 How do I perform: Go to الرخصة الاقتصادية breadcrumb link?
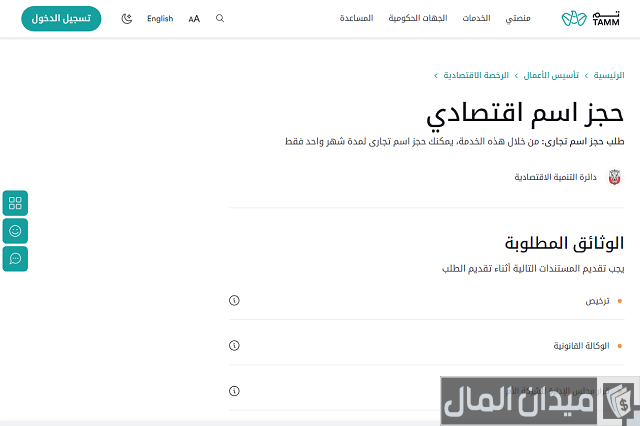pyautogui.click(x=476, y=75)
